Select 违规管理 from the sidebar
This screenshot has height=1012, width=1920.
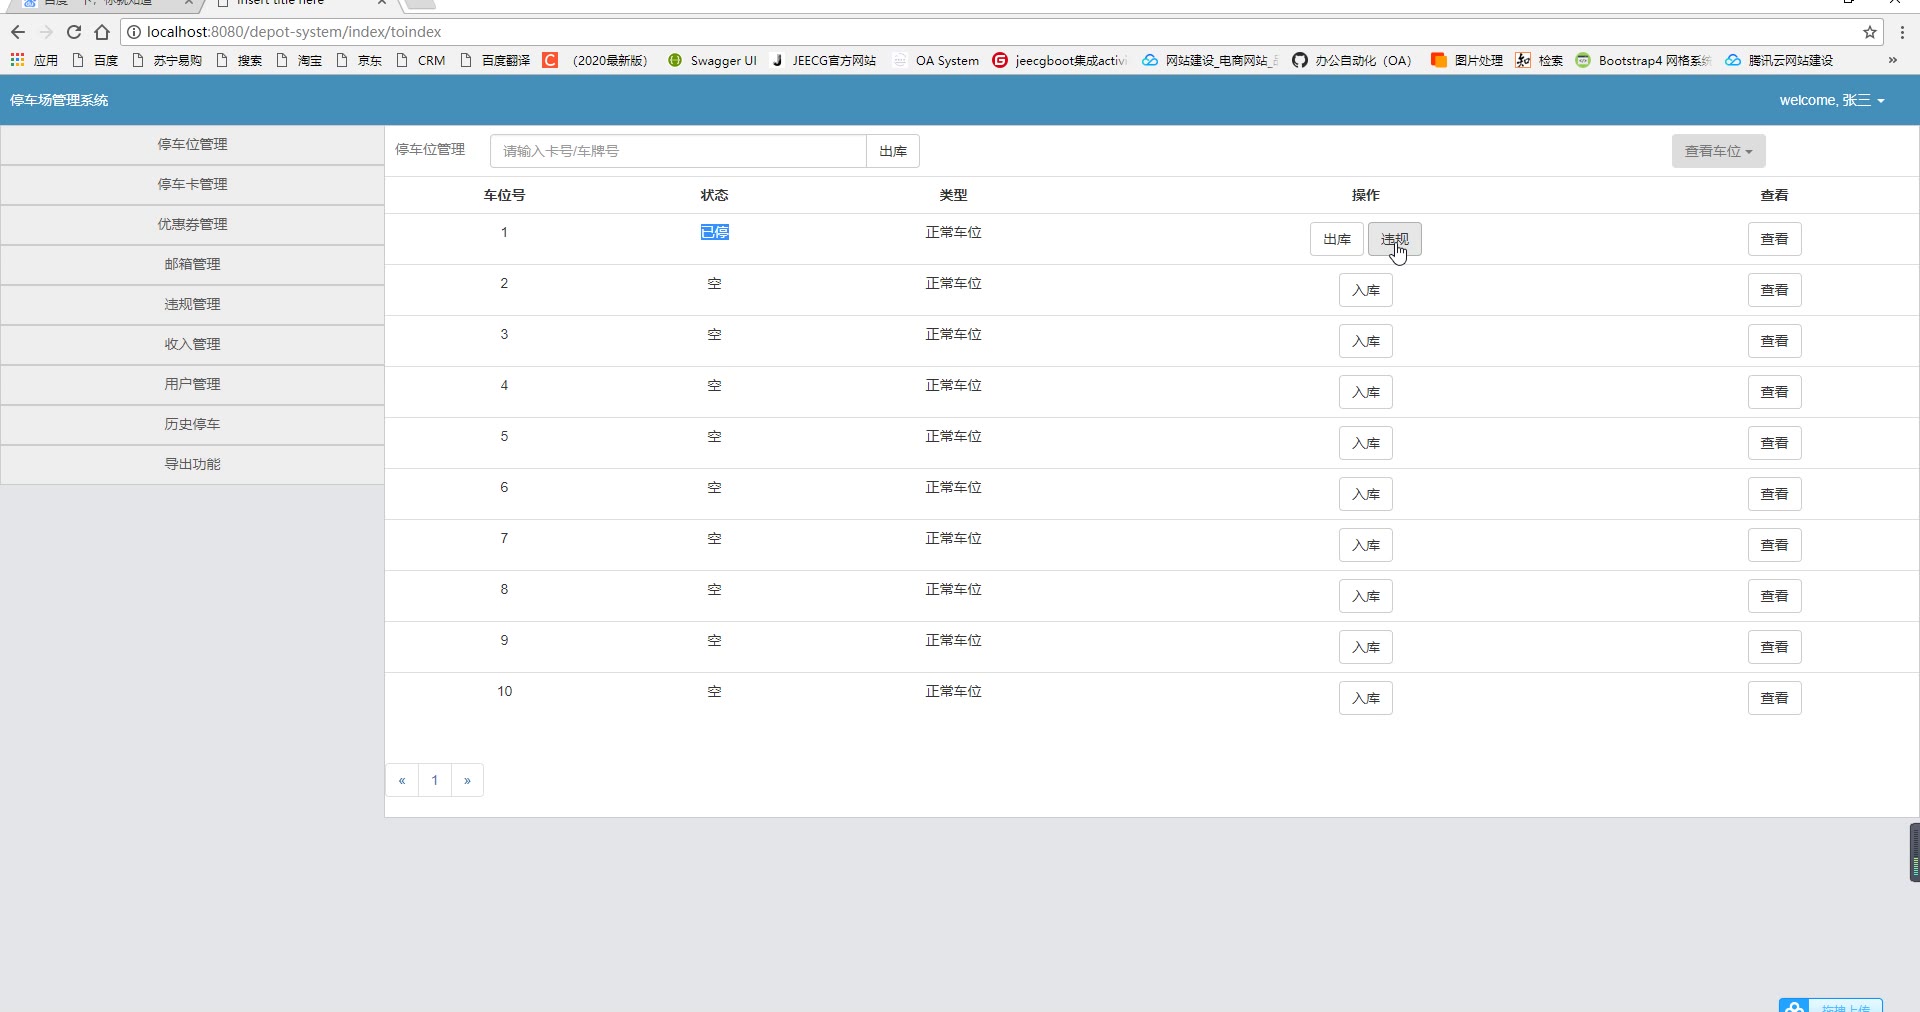pos(192,304)
